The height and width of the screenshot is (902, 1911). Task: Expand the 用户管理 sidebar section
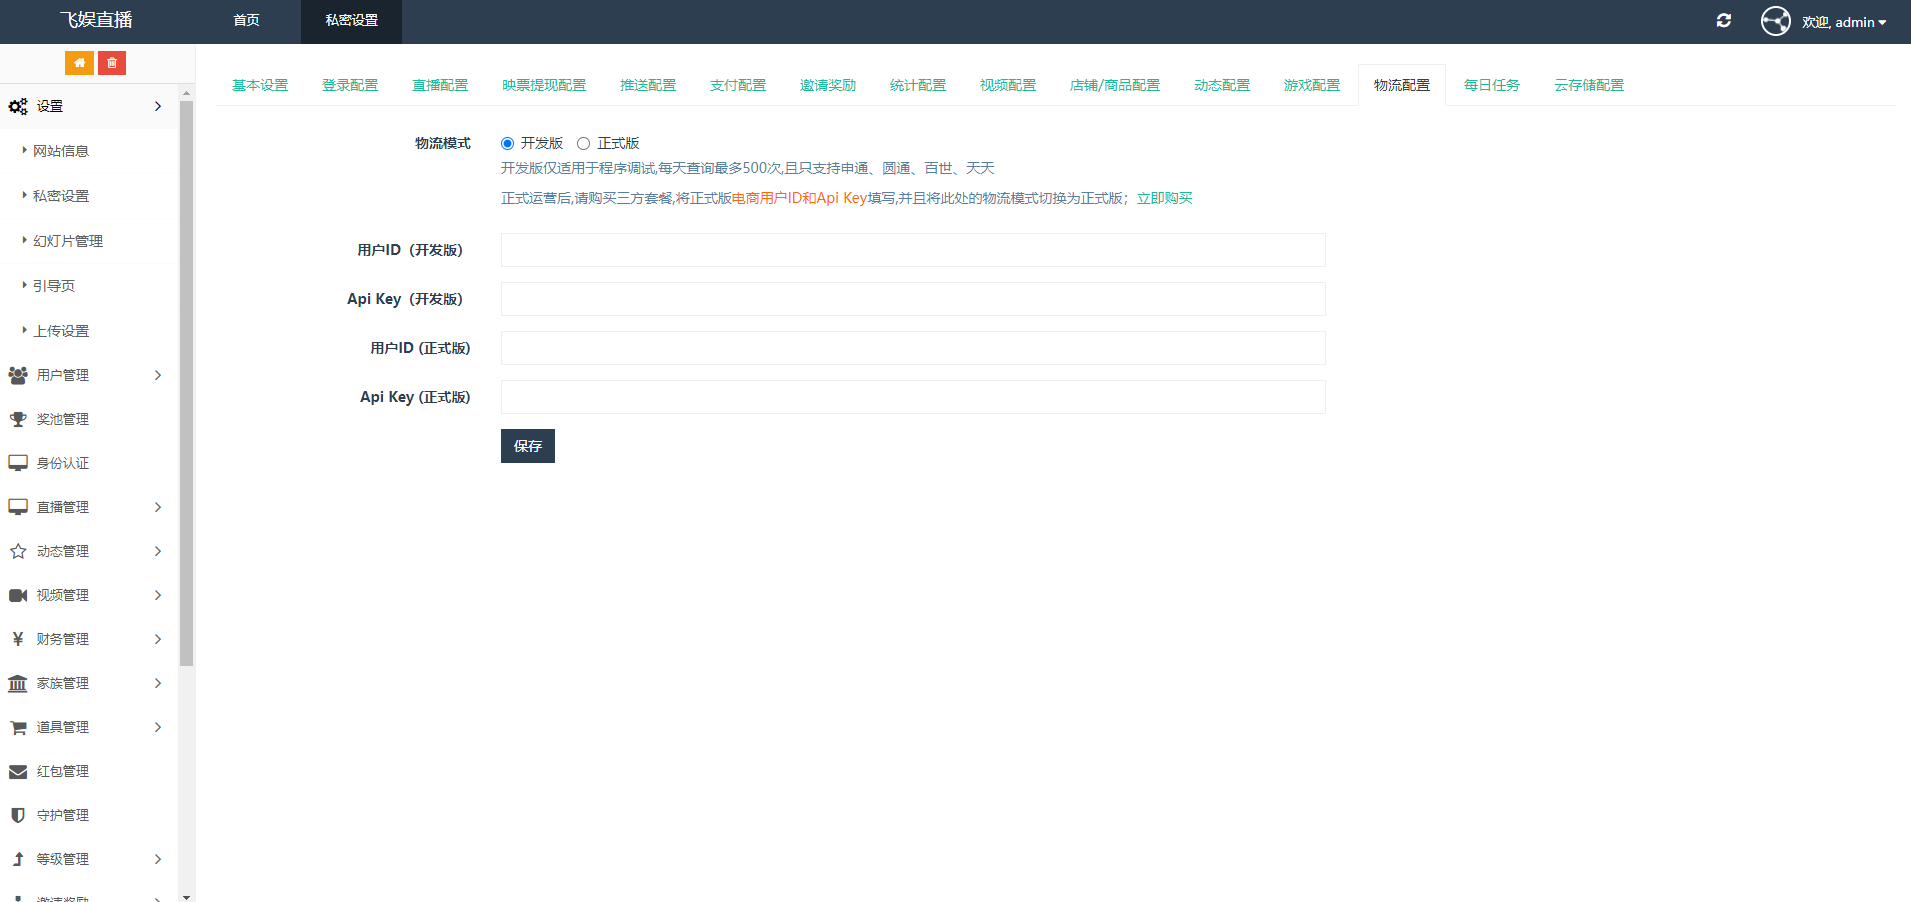[88, 375]
